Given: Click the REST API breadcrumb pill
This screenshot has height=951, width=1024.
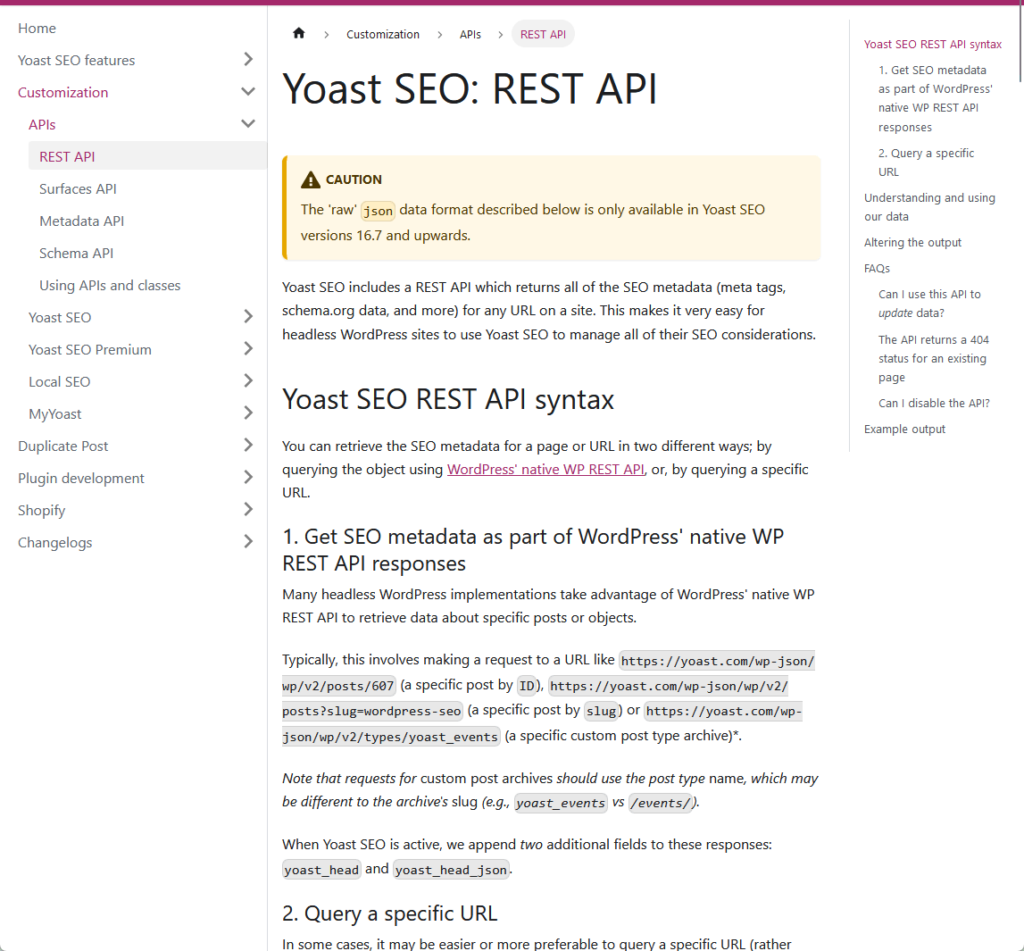Looking at the screenshot, I should point(543,34).
